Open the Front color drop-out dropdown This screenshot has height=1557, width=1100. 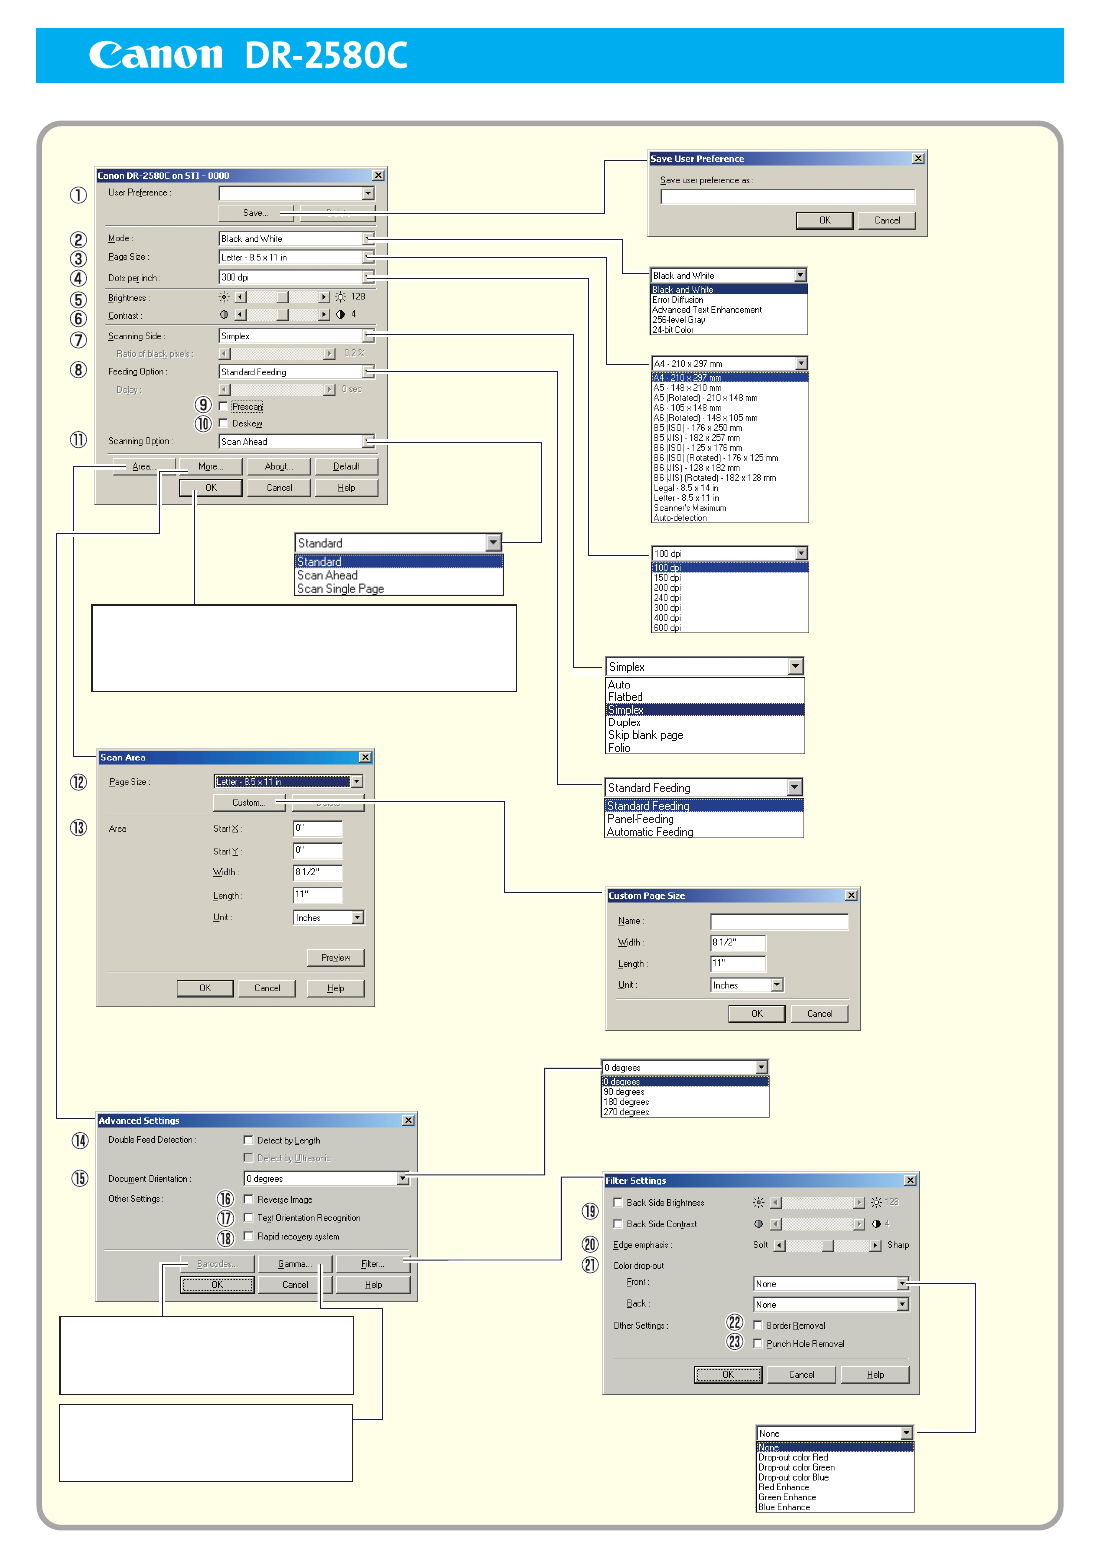pyautogui.click(x=902, y=1284)
